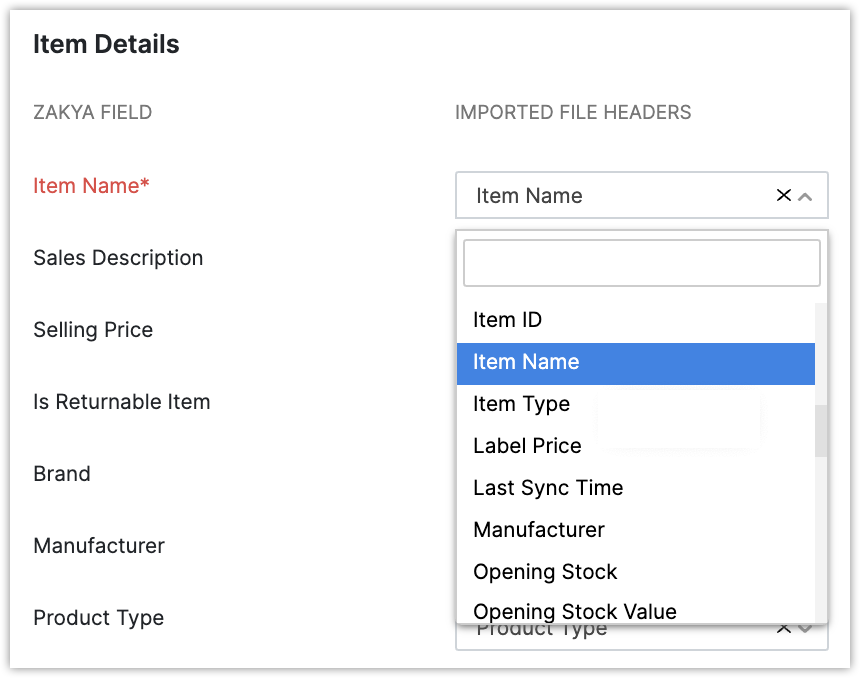Click the Brand field label
The image size is (860, 678).
[62, 474]
